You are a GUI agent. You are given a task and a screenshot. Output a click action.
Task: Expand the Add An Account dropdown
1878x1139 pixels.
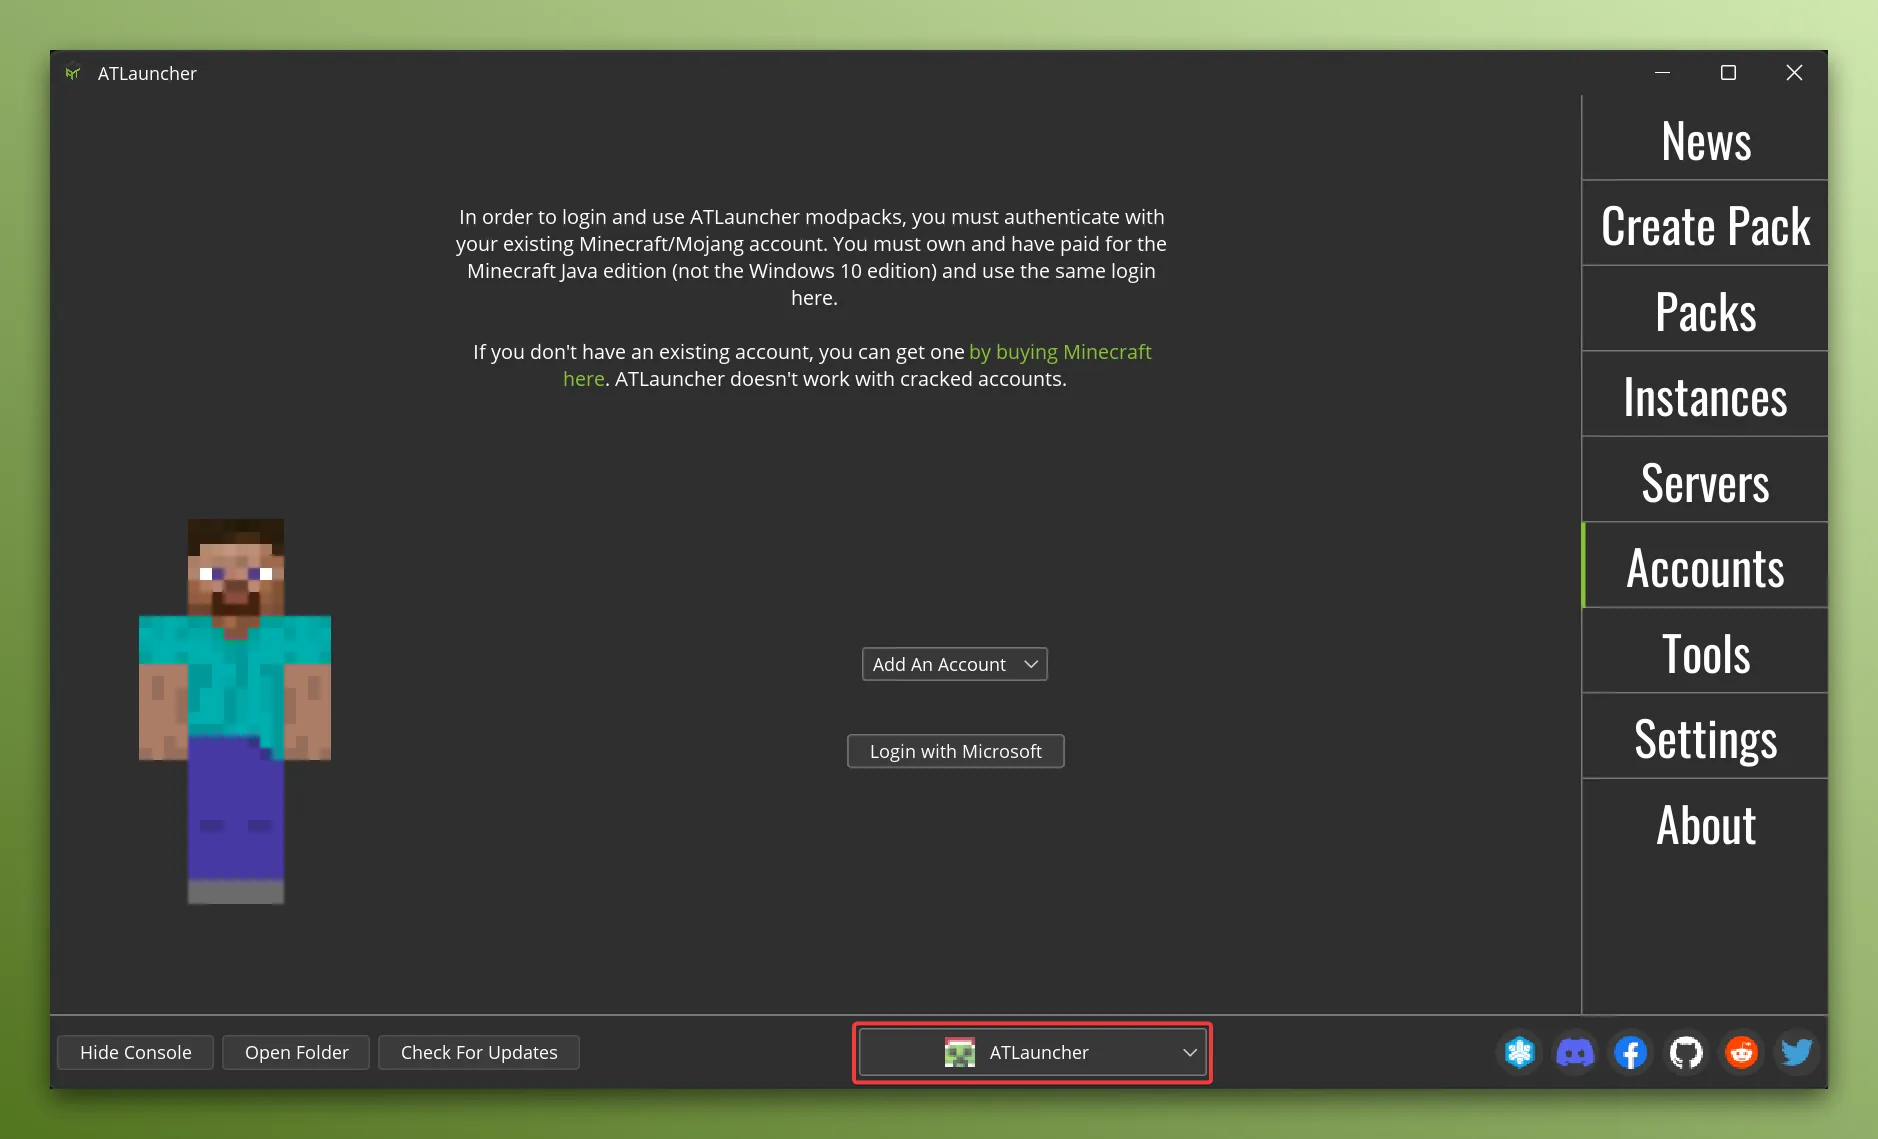pos(953,663)
